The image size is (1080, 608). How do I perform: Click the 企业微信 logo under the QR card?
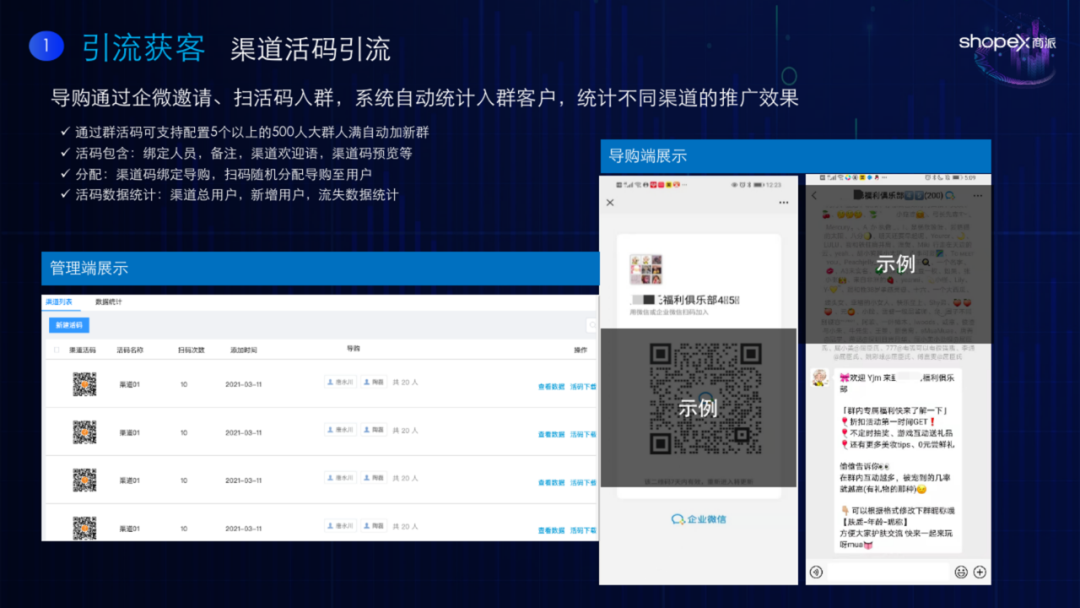tap(698, 519)
